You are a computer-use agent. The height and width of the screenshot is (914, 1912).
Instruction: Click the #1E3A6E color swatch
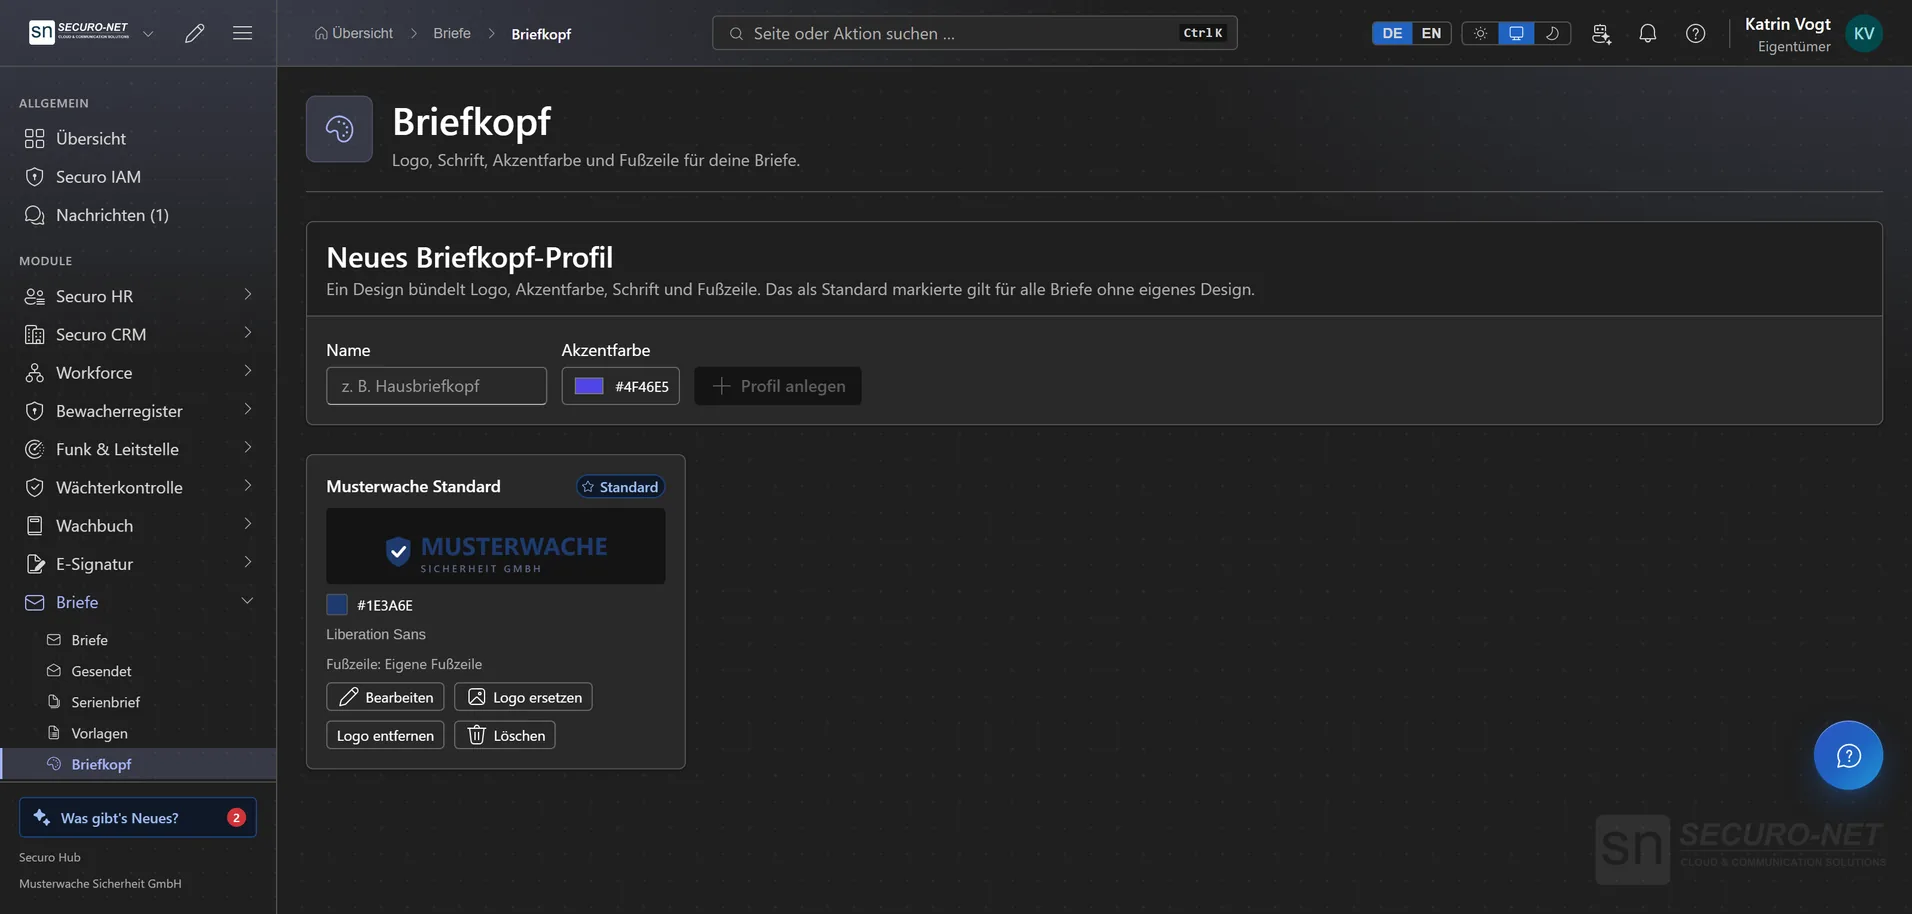coord(337,604)
